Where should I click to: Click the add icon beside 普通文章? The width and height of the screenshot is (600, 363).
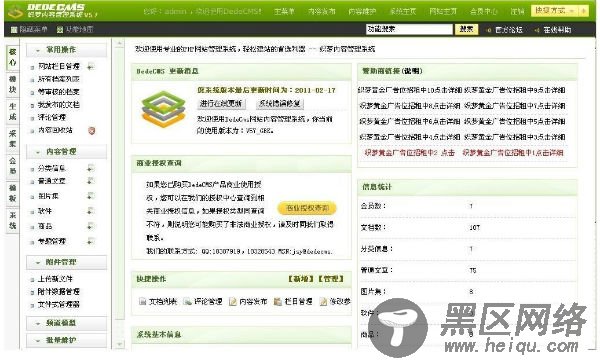tap(91, 181)
